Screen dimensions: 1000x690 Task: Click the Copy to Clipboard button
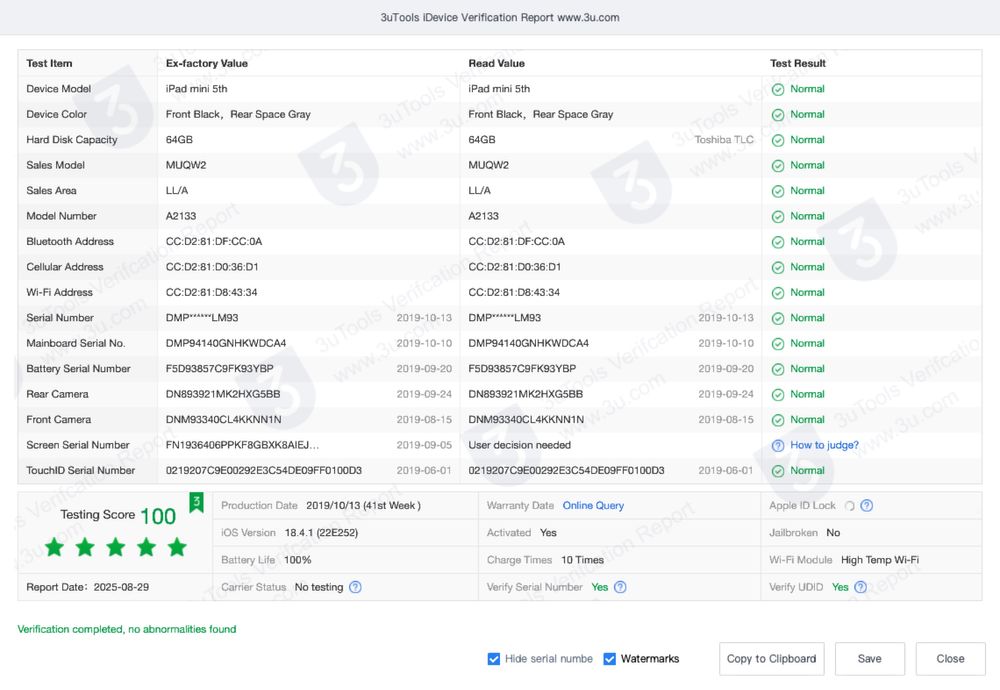pos(771,659)
